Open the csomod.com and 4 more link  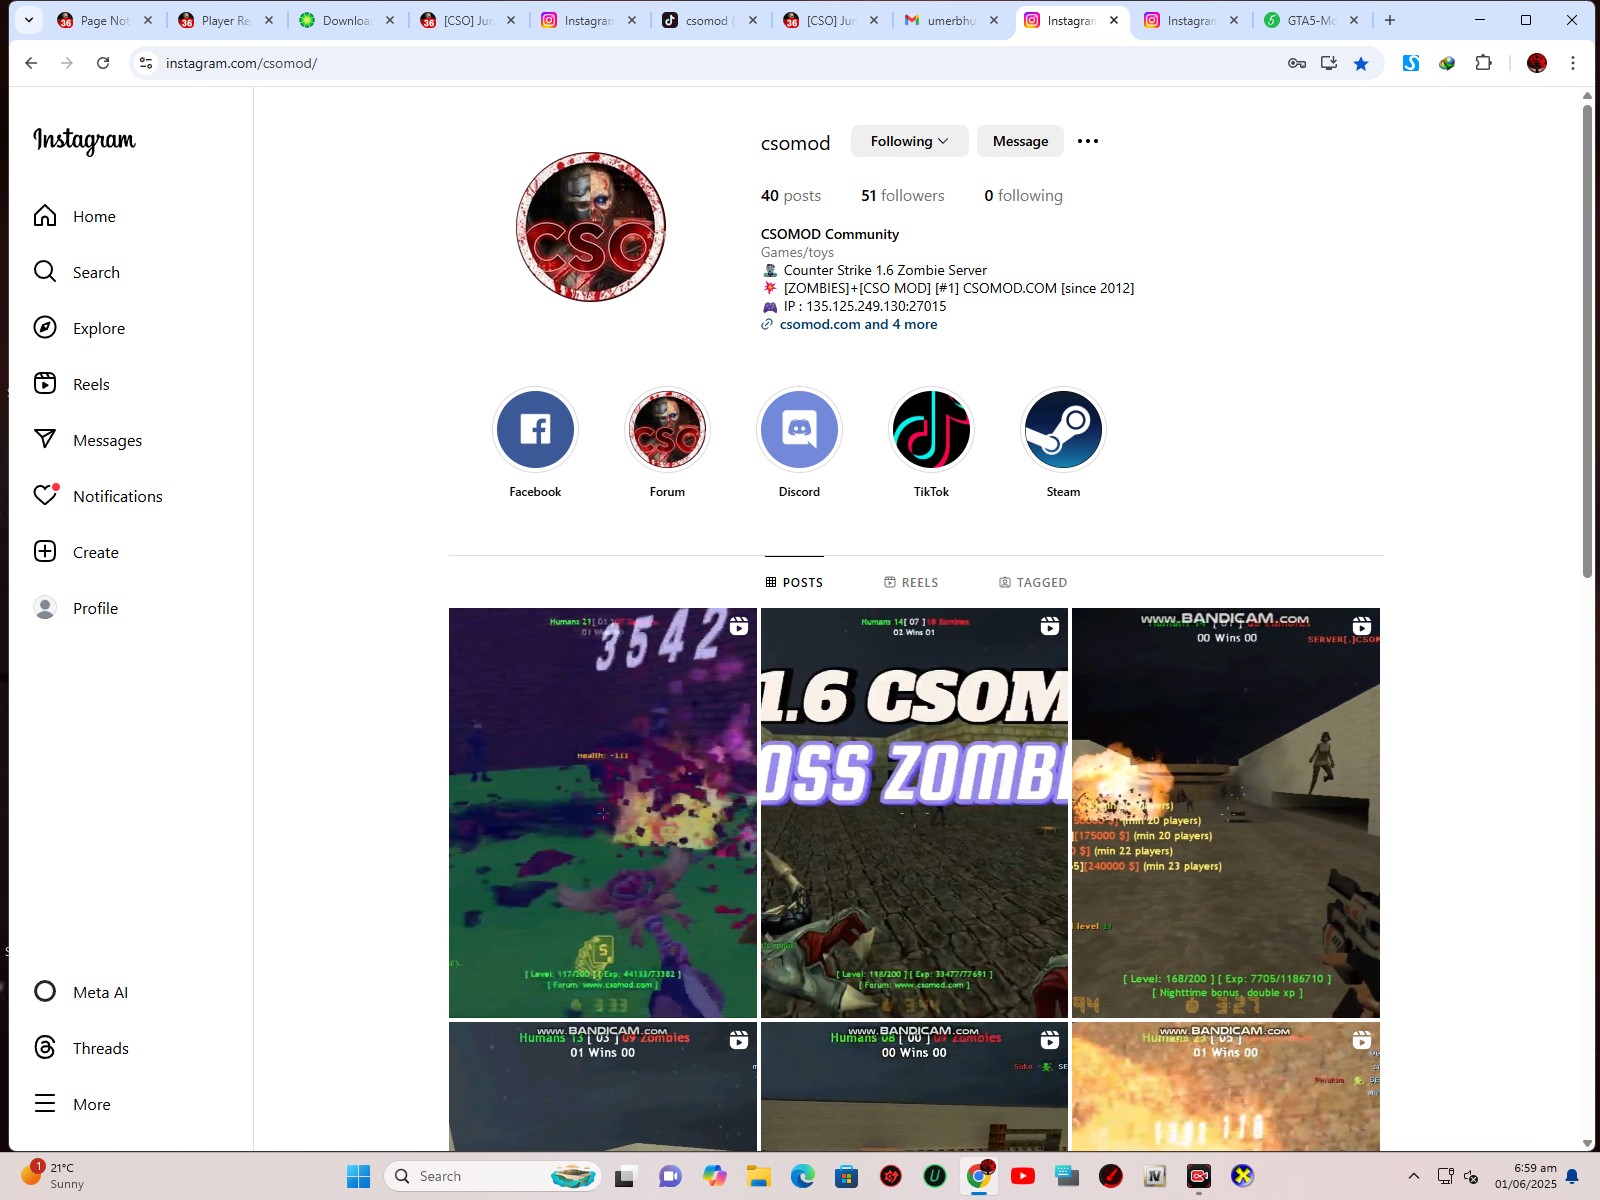pyautogui.click(x=858, y=324)
